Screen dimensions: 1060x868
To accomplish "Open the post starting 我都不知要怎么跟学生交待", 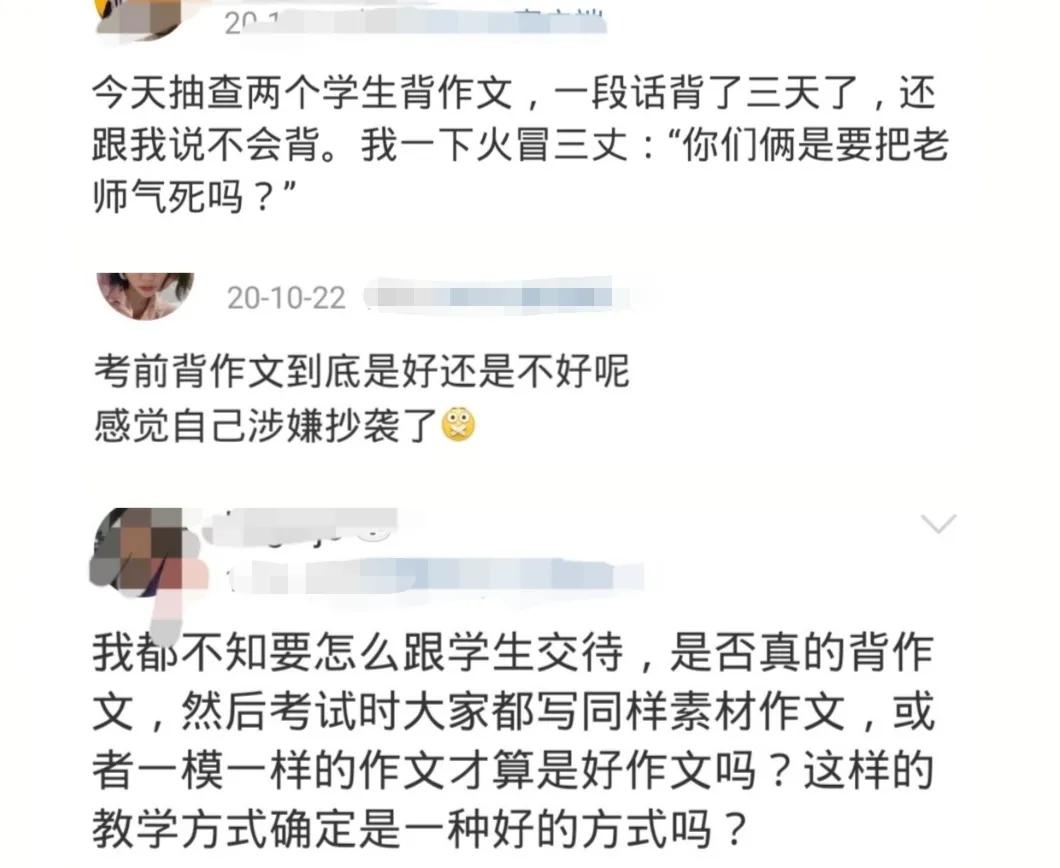I will pos(514,740).
